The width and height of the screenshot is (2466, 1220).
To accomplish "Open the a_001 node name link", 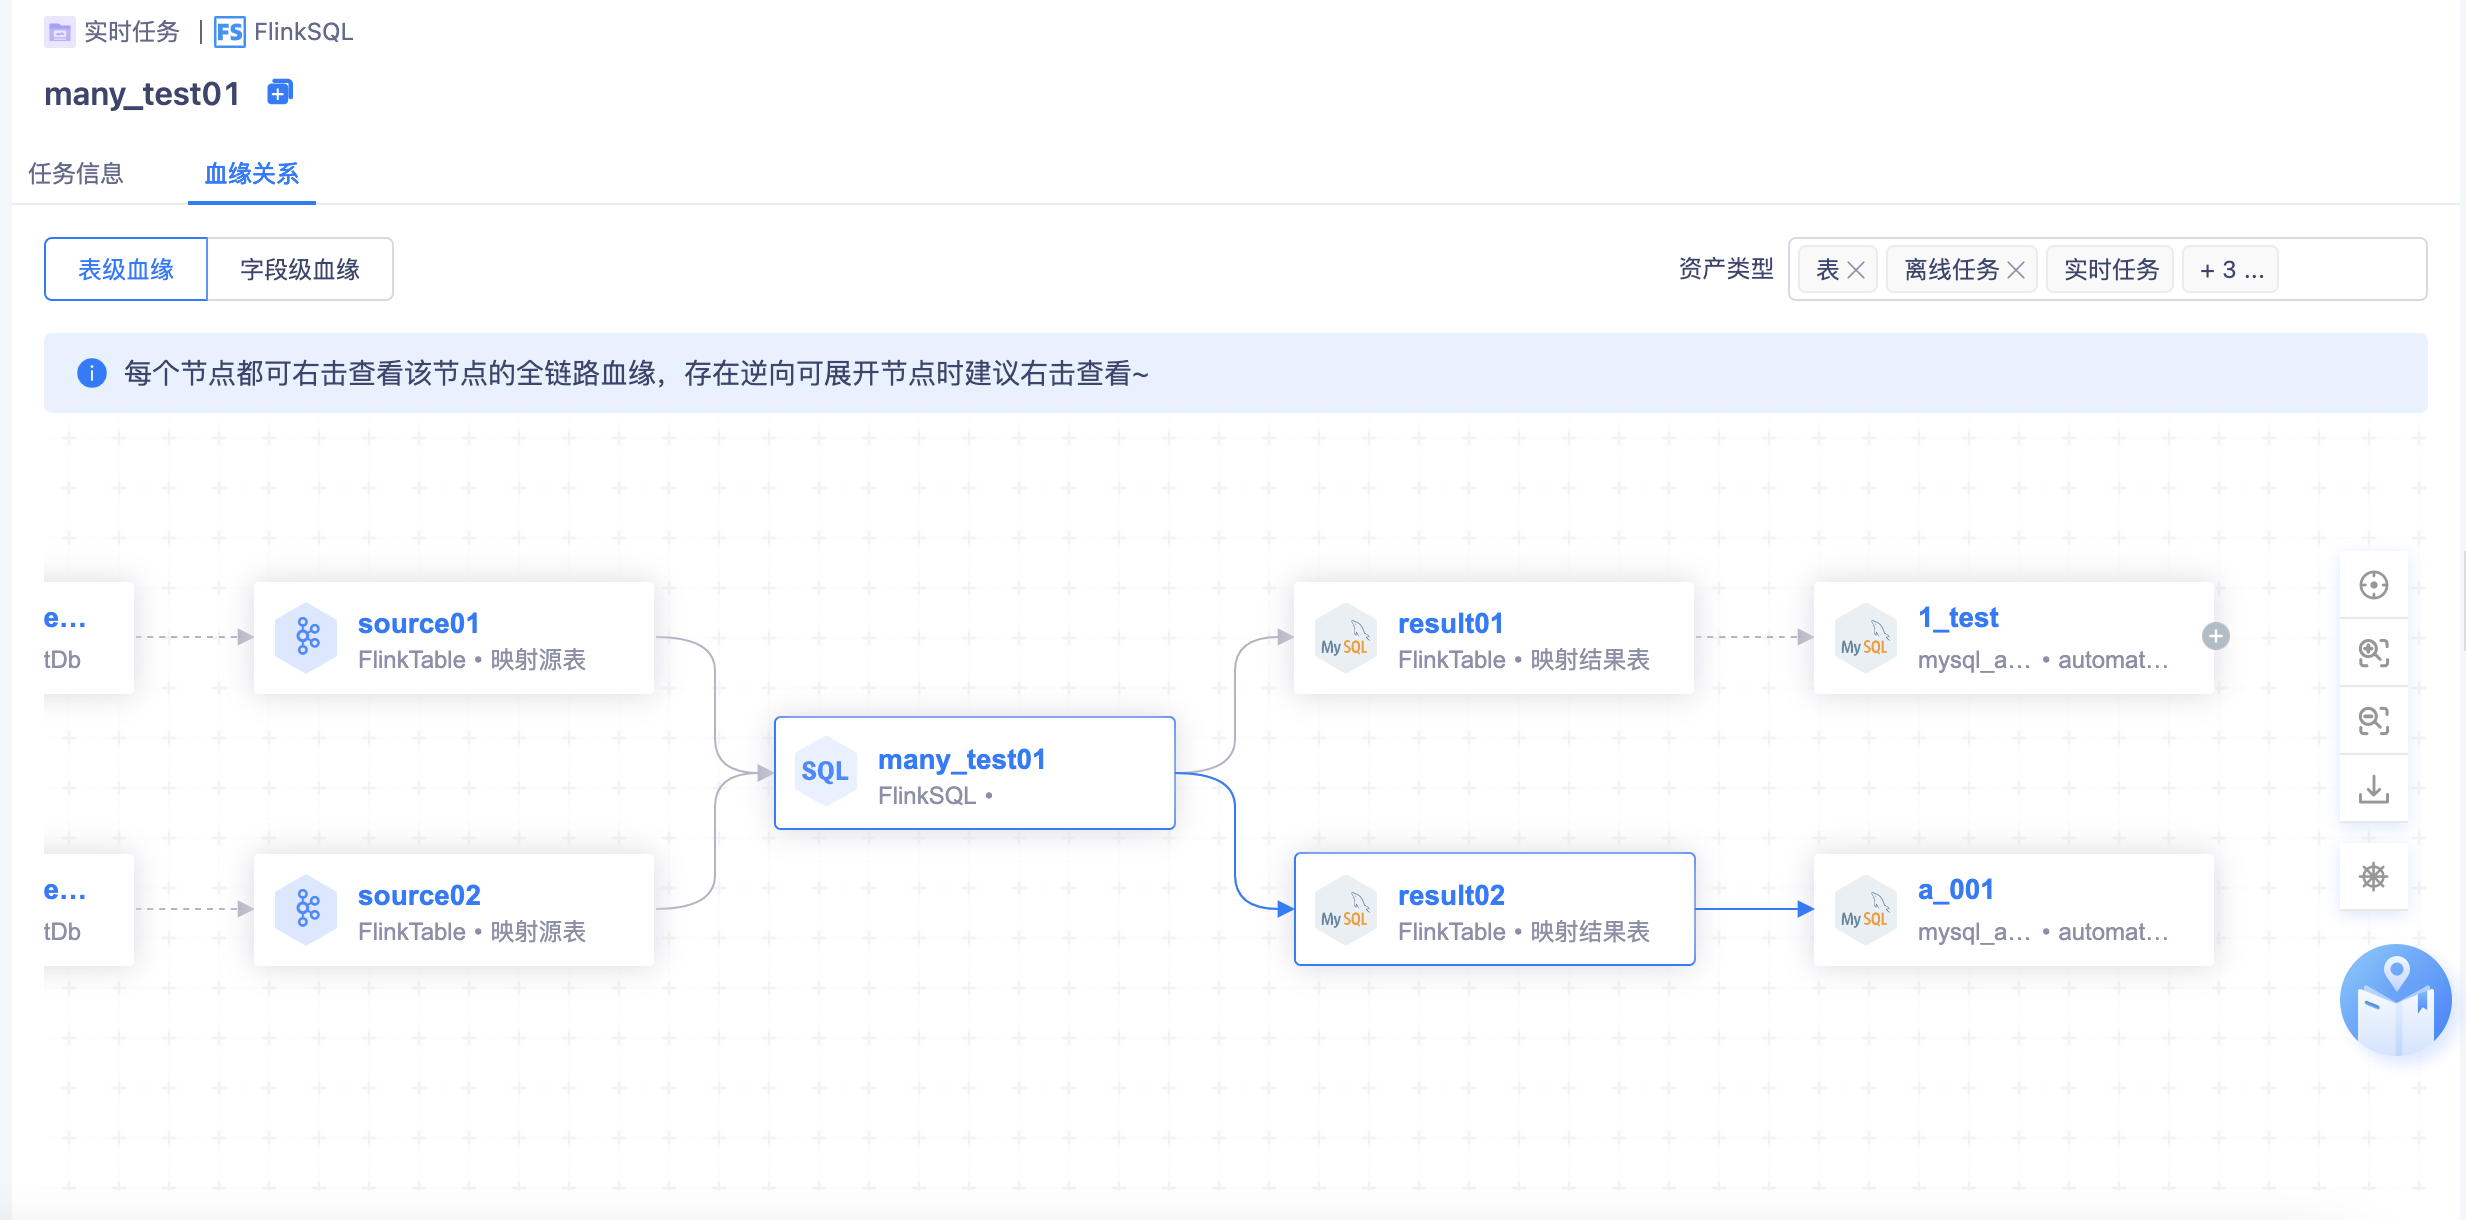I will 1956,889.
